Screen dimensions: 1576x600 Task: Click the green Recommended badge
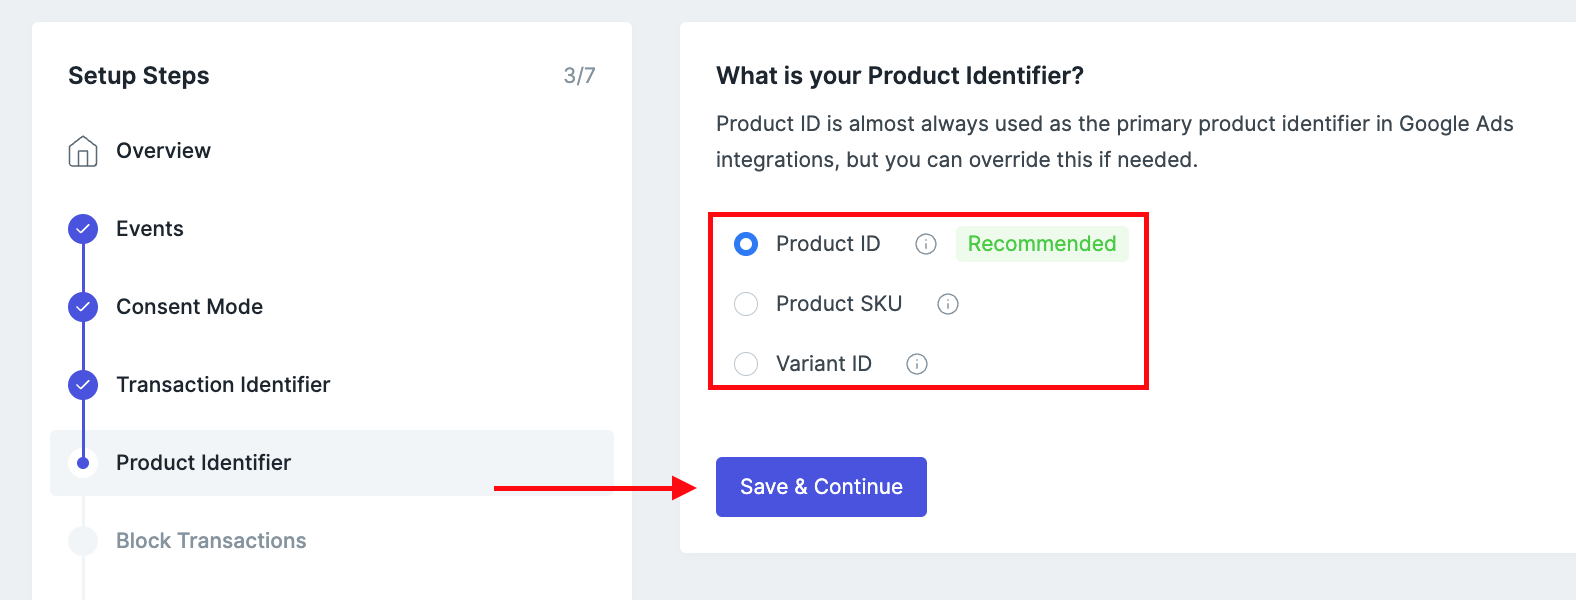(x=1042, y=244)
